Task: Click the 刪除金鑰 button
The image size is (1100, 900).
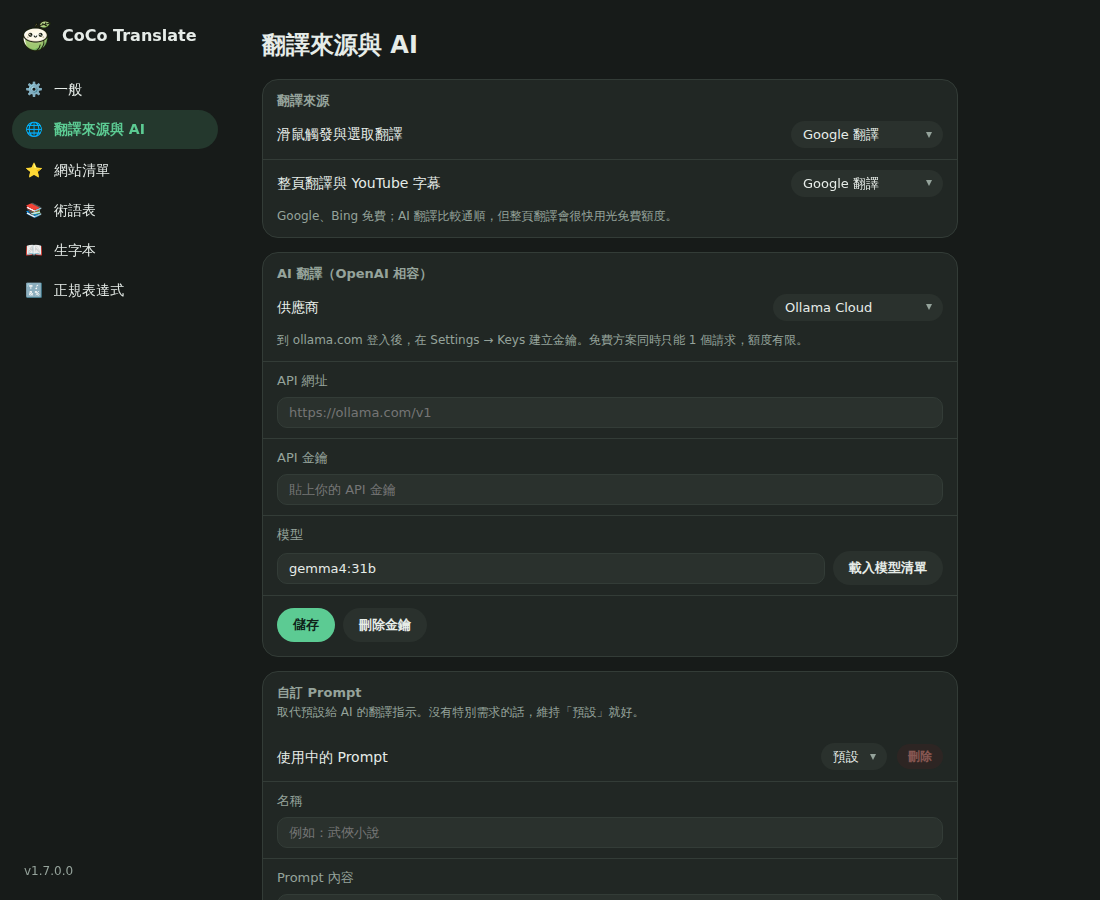Action: coord(384,624)
